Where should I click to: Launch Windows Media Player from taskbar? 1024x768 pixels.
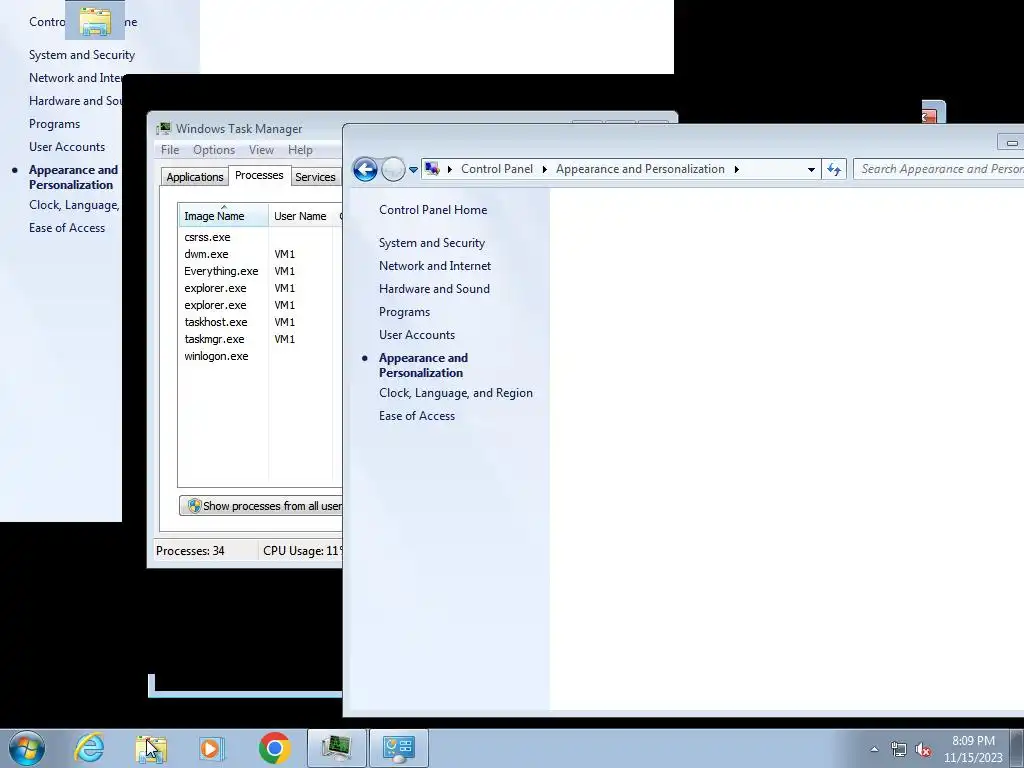click(x=210, y=748)
